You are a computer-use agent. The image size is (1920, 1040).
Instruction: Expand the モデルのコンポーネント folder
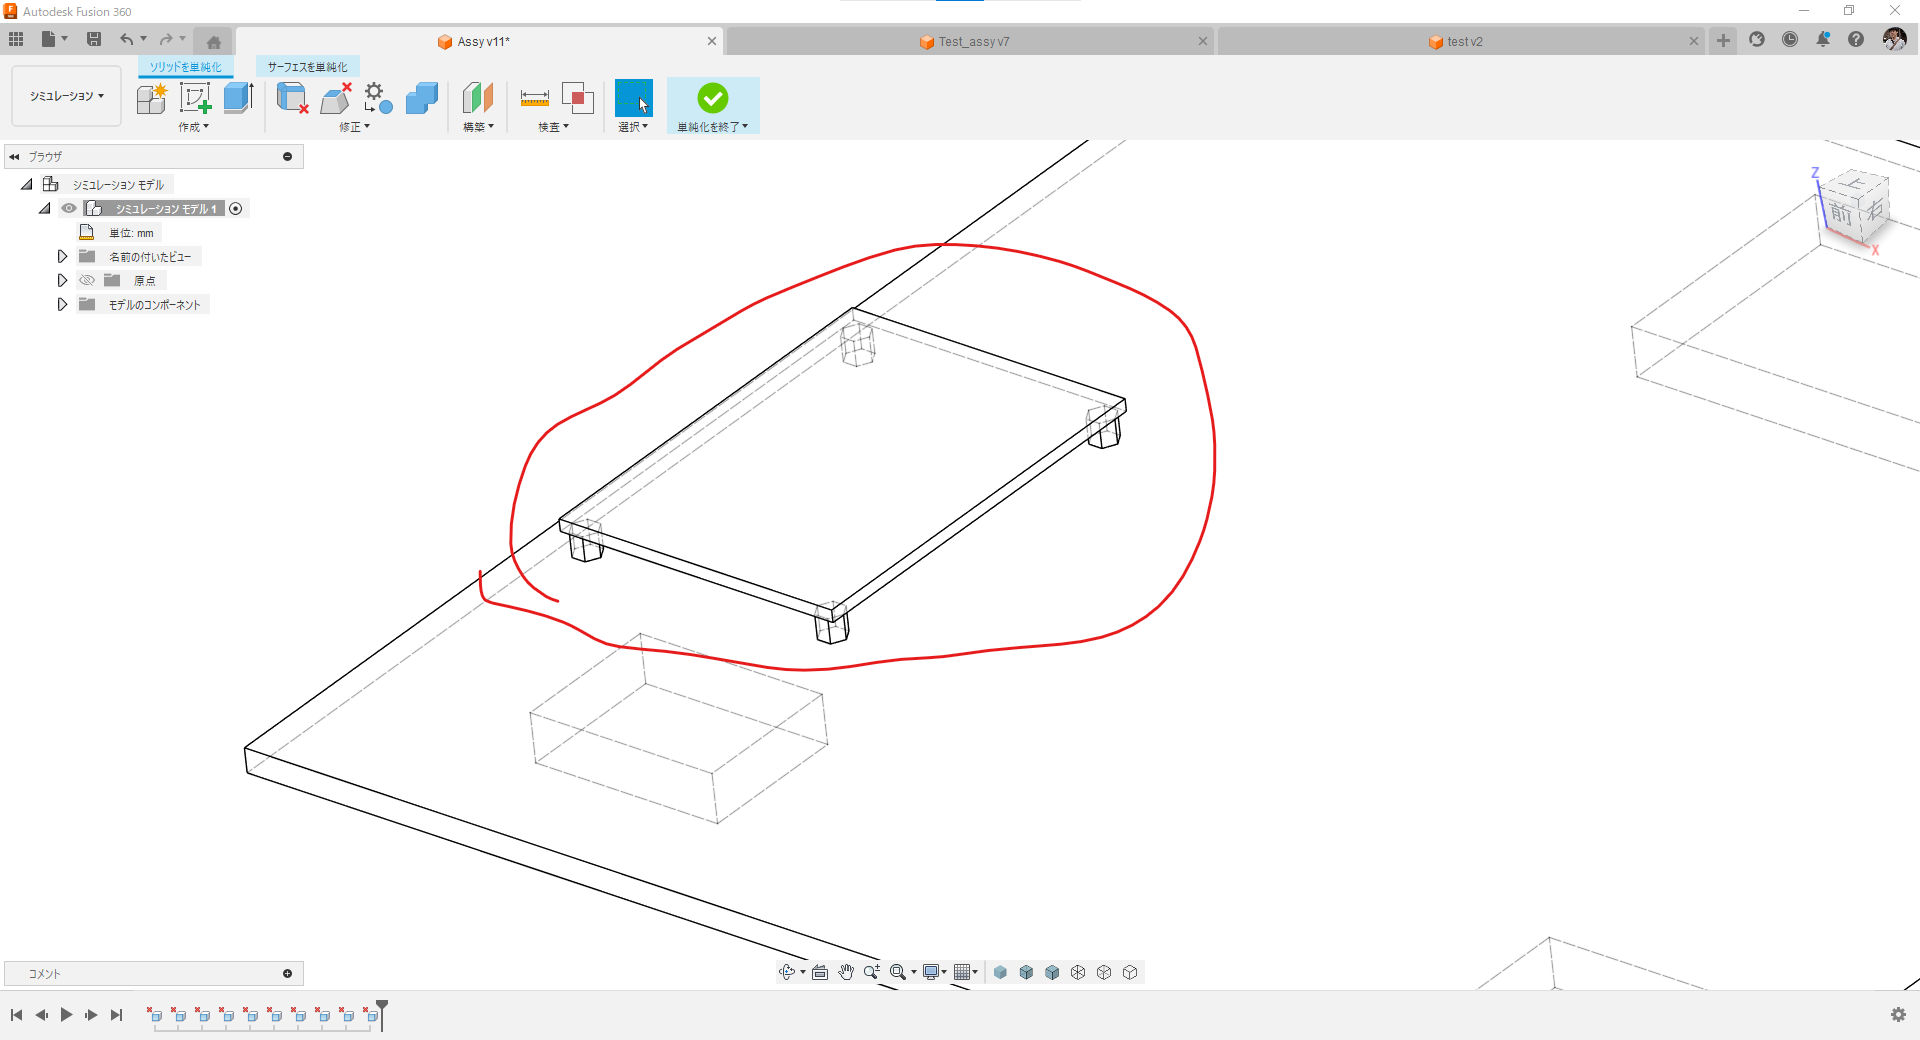tap(62, 305)
